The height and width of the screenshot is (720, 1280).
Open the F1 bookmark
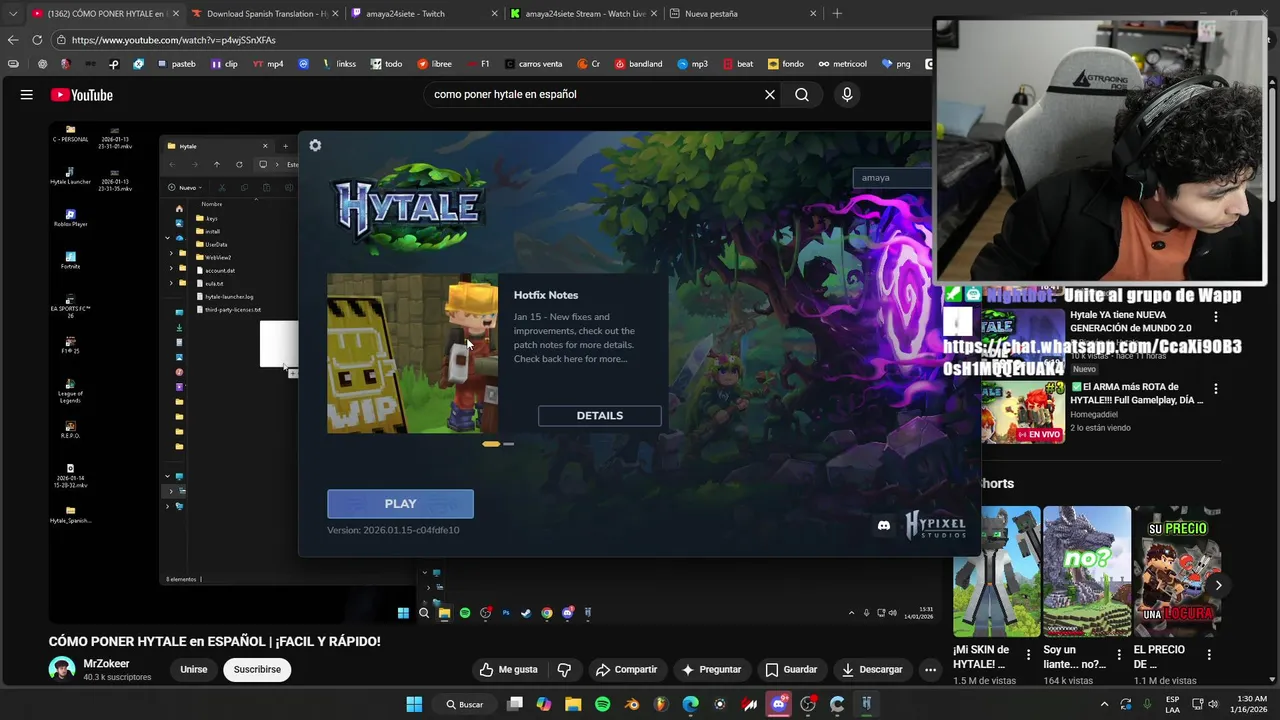478,64
